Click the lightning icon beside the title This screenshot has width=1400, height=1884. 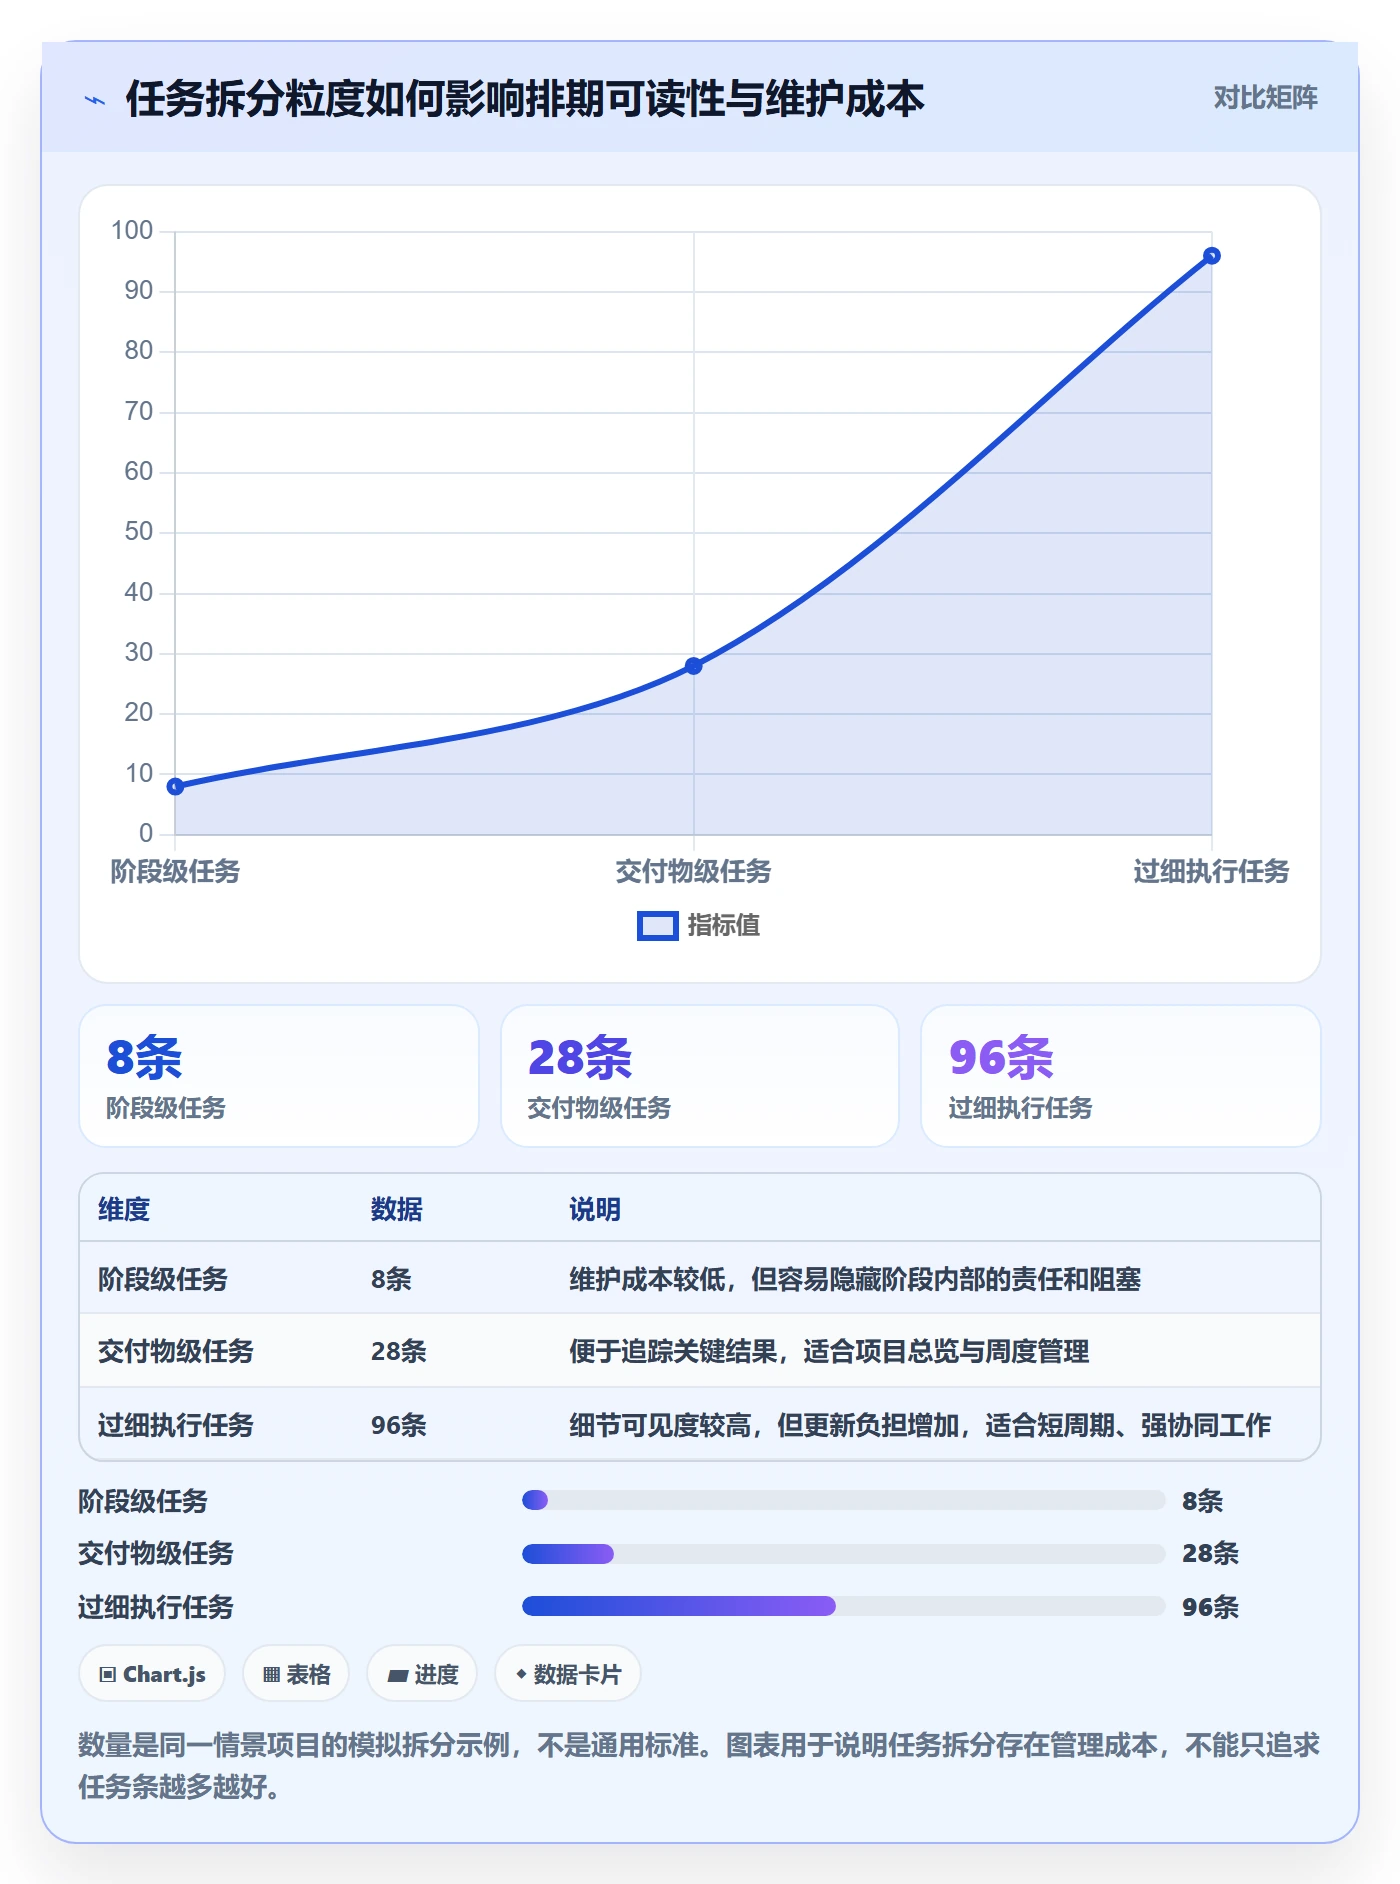pyautogui.click(x=95, y=100)
